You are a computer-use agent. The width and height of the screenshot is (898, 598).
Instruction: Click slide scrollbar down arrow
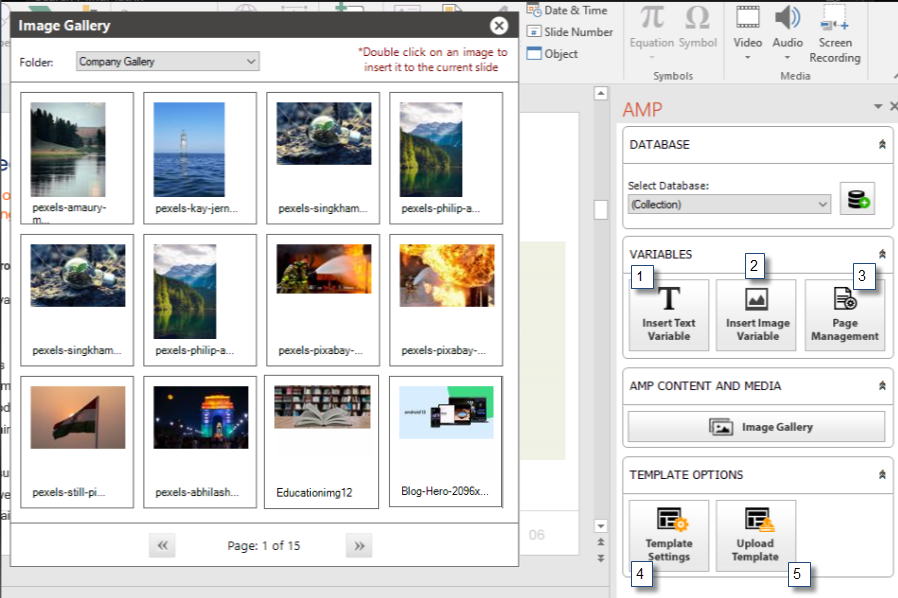[x=600, y=525]
